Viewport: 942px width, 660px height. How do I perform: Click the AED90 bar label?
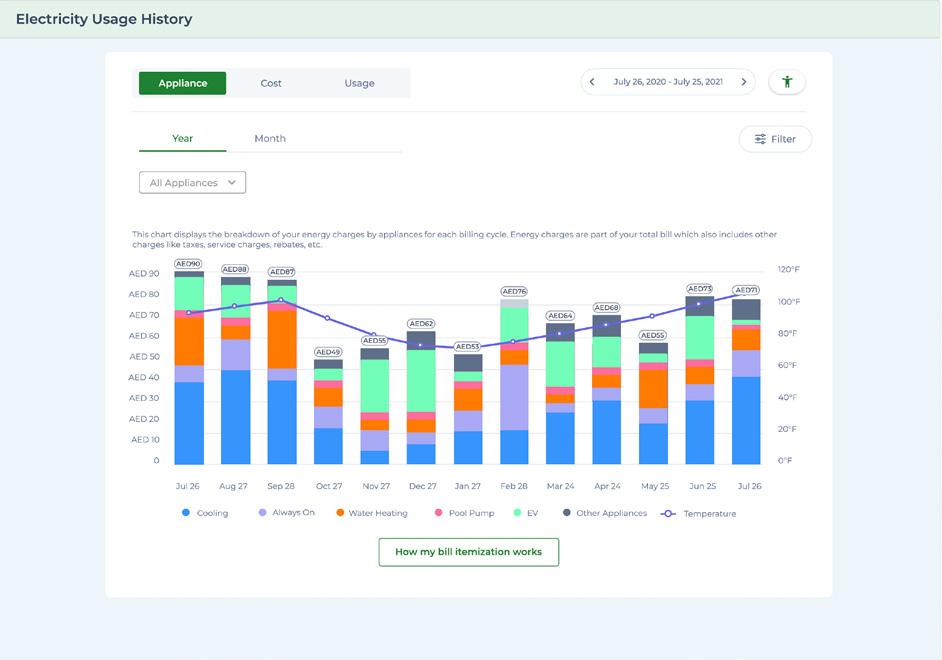(188, 264)
